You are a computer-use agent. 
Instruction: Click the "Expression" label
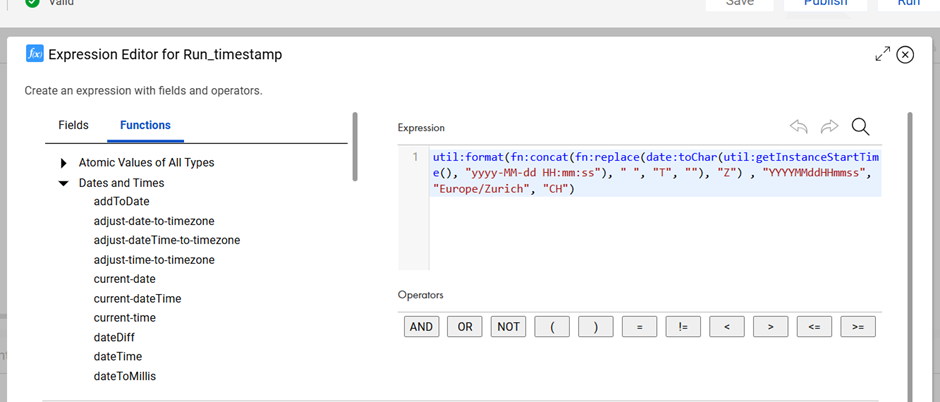[x=421, y=128]
